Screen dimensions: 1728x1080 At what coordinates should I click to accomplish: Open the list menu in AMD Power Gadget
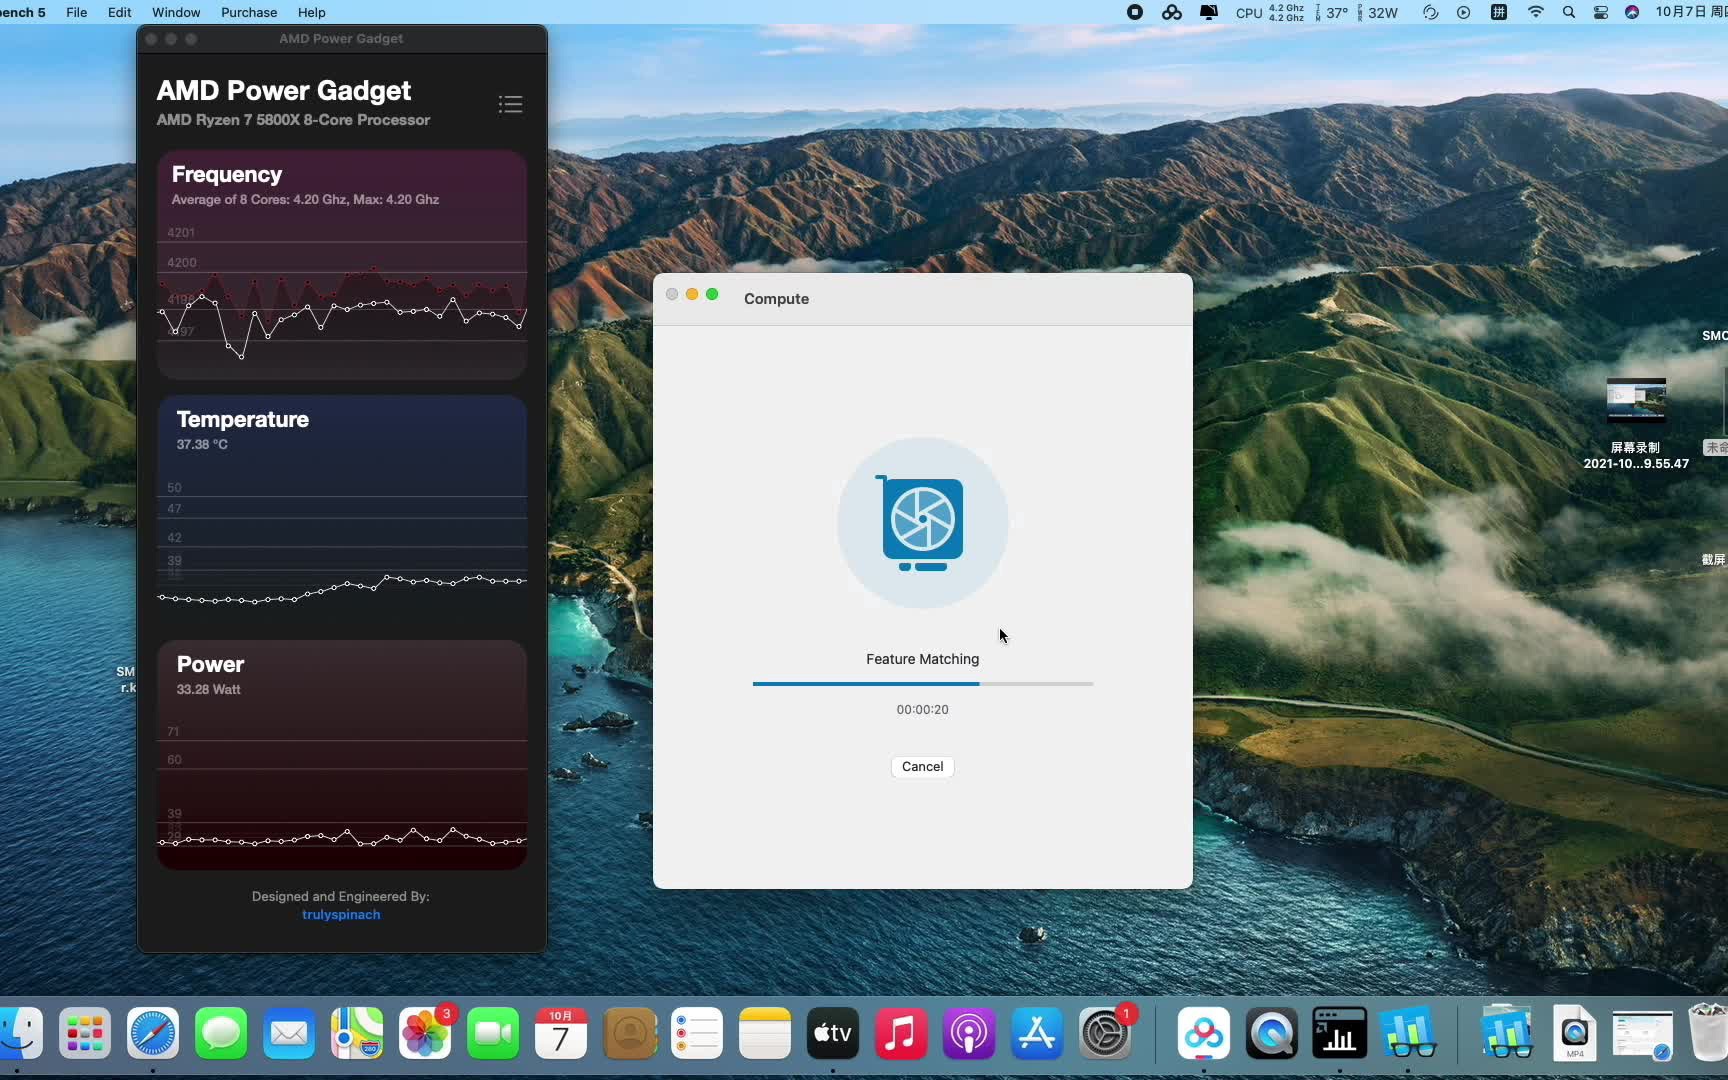point(510,104)
